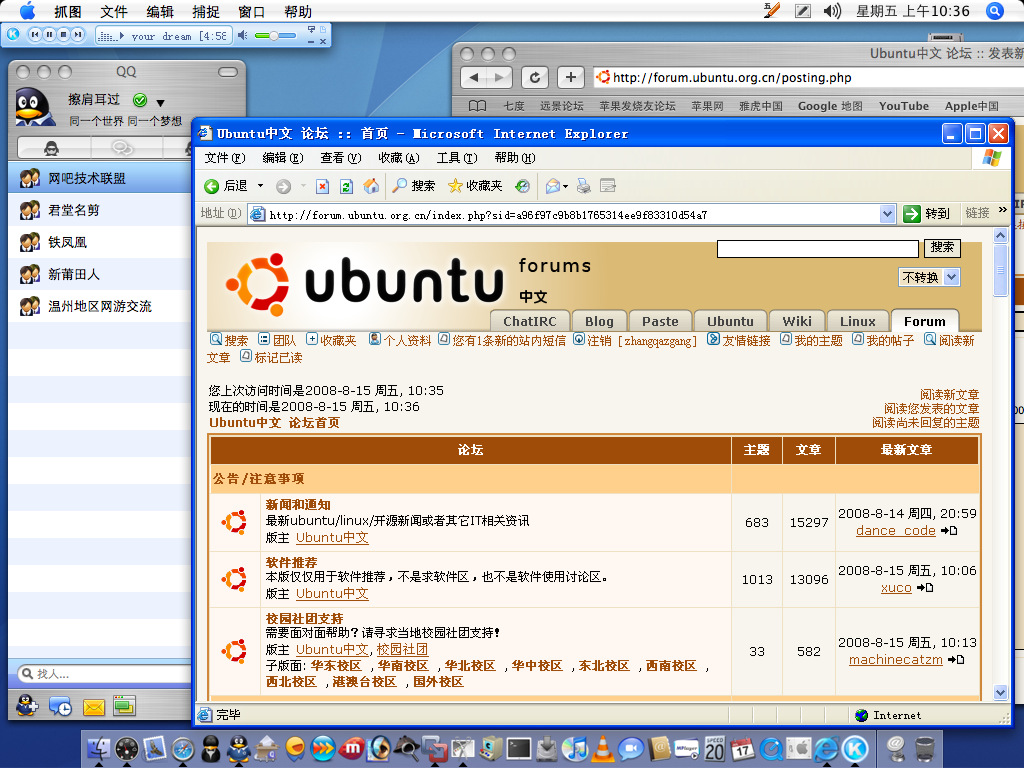Image resolution: width=1024 pixels, height=768 pixels.
Task: Open the IE 文件(F) menu
Action: (x=225, y=158)
